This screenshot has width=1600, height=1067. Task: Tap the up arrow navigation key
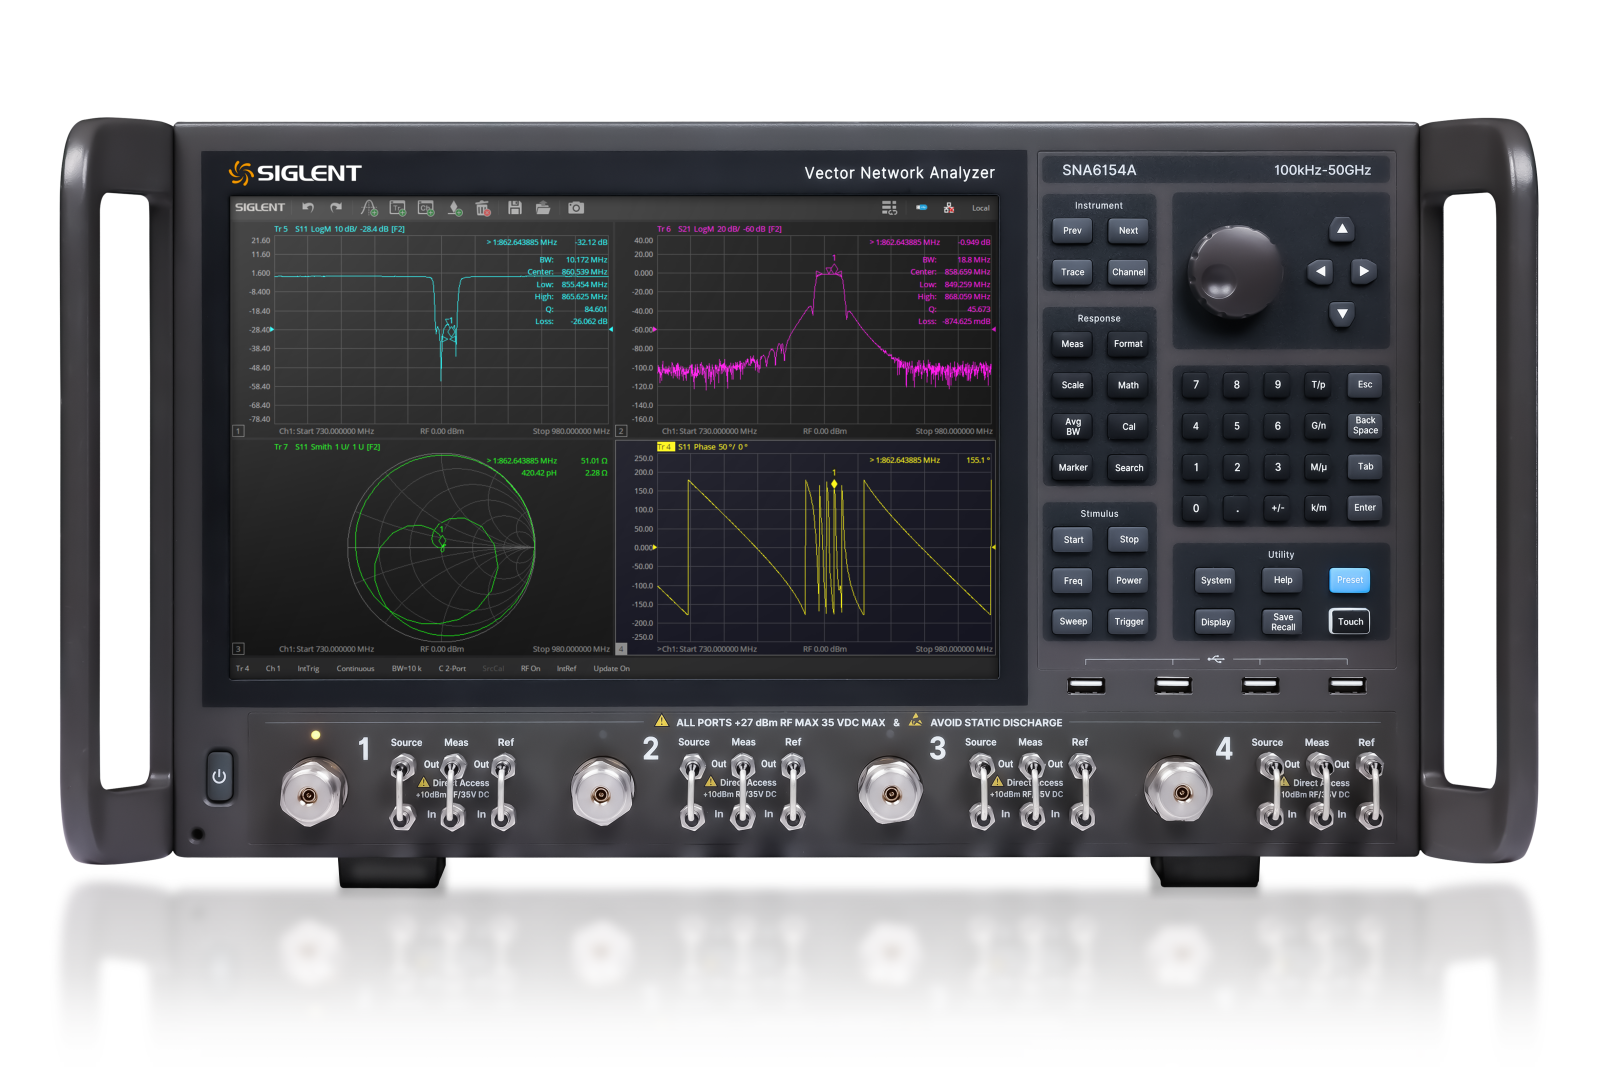(x=1342, y=230)
